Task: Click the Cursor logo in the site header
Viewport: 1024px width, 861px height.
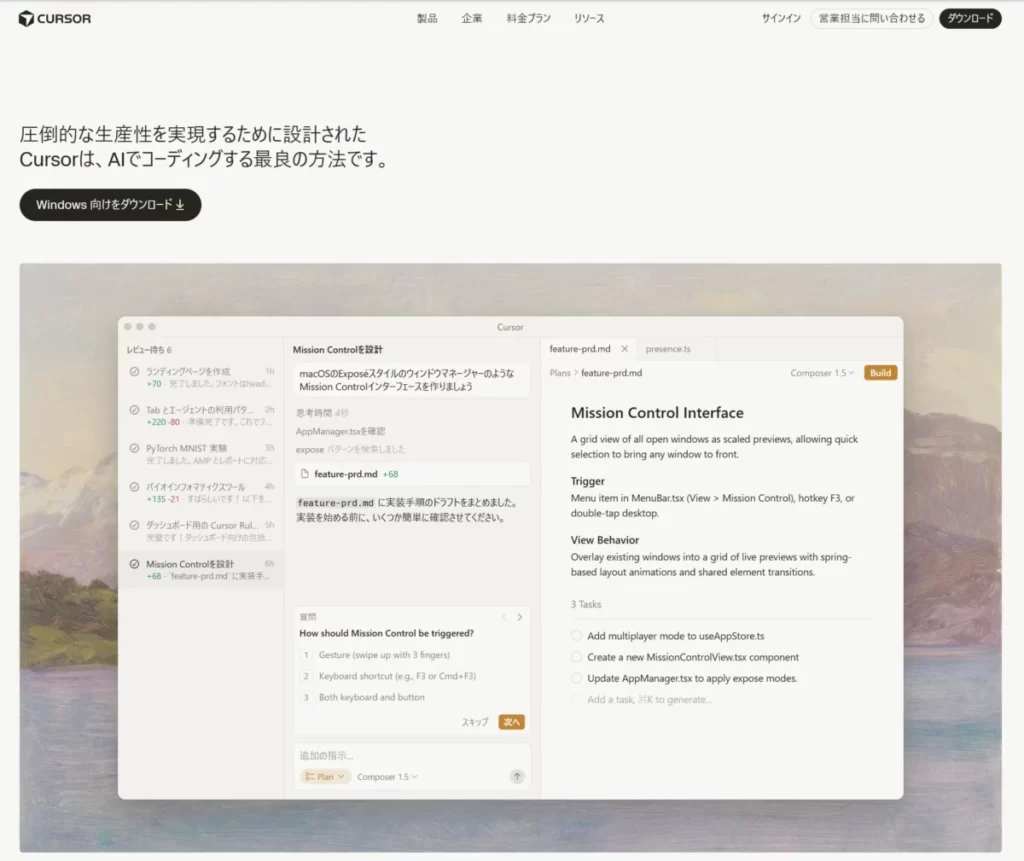Action: [x=54, y=18]
